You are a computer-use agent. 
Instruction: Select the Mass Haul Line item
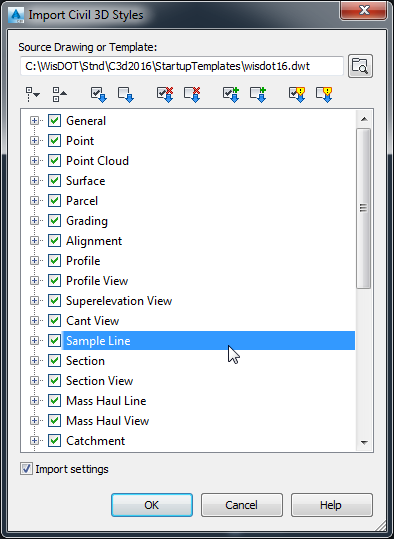coord(106,400)
